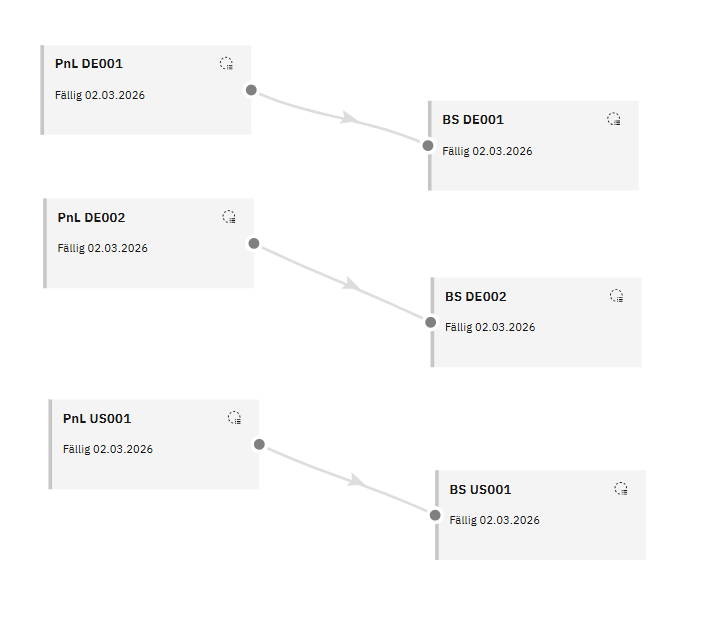Screen dimensions: 709x632
Task: Click status icon on PnL US001 card
Action: (234, 418)
